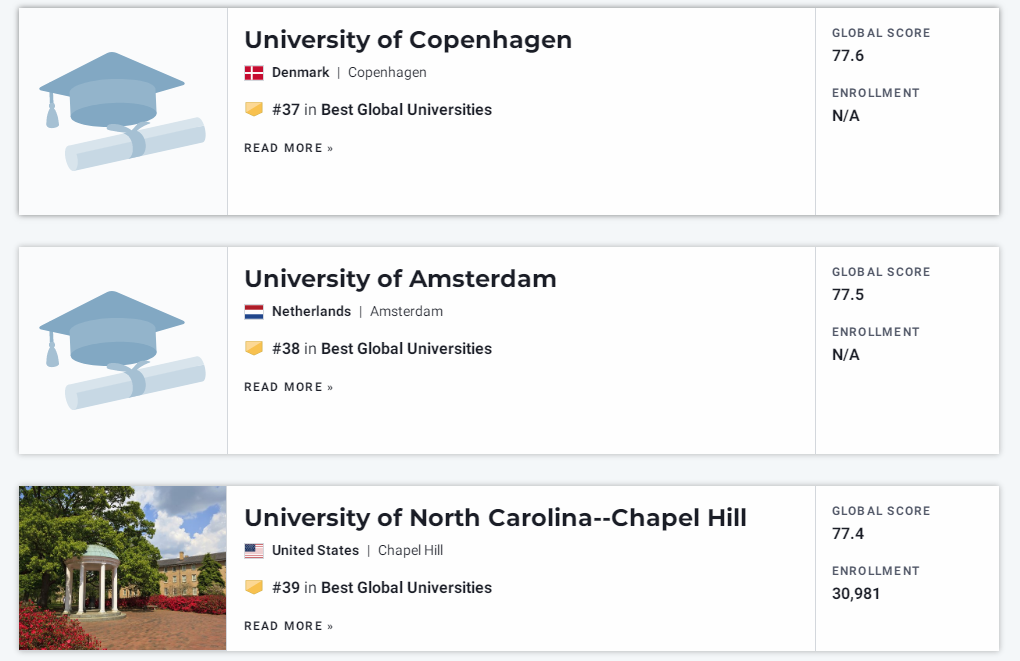Viewport: 1020px width, 661px height.
Task: Click the Netherlands flag icon
Action: (x=254, y=312)
